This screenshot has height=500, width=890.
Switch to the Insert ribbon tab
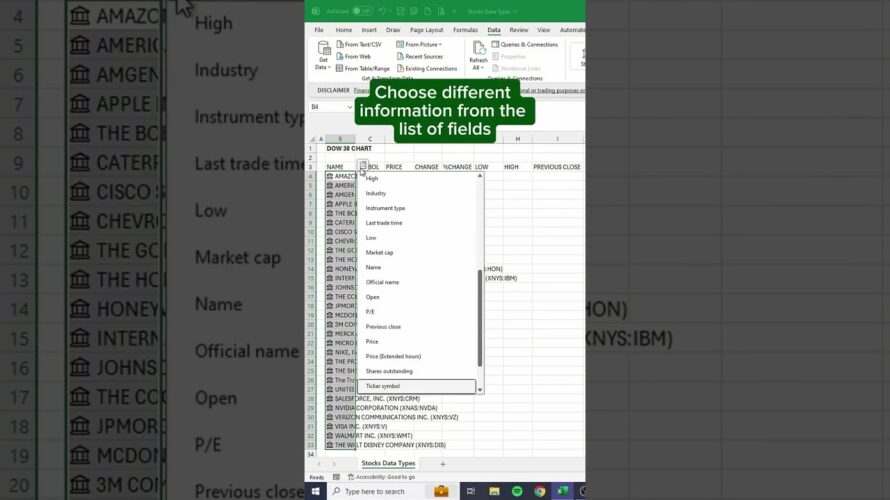(369, 30)
